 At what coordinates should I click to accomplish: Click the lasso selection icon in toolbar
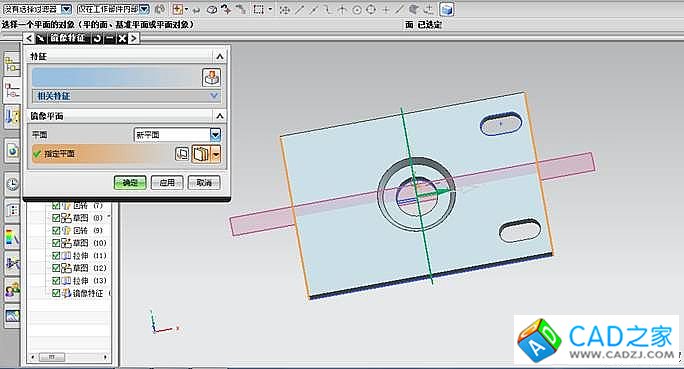click(212, 10)
